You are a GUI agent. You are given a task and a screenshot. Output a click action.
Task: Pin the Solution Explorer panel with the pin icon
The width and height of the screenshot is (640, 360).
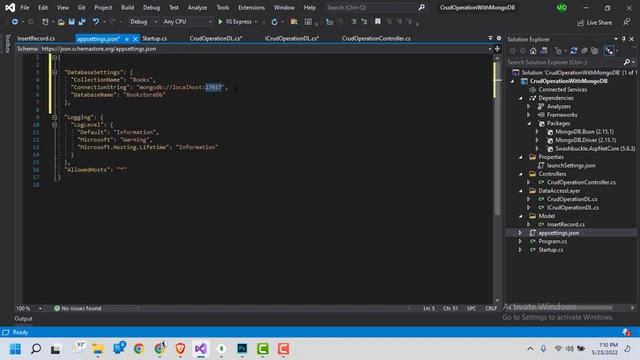[x=624, y=39]
